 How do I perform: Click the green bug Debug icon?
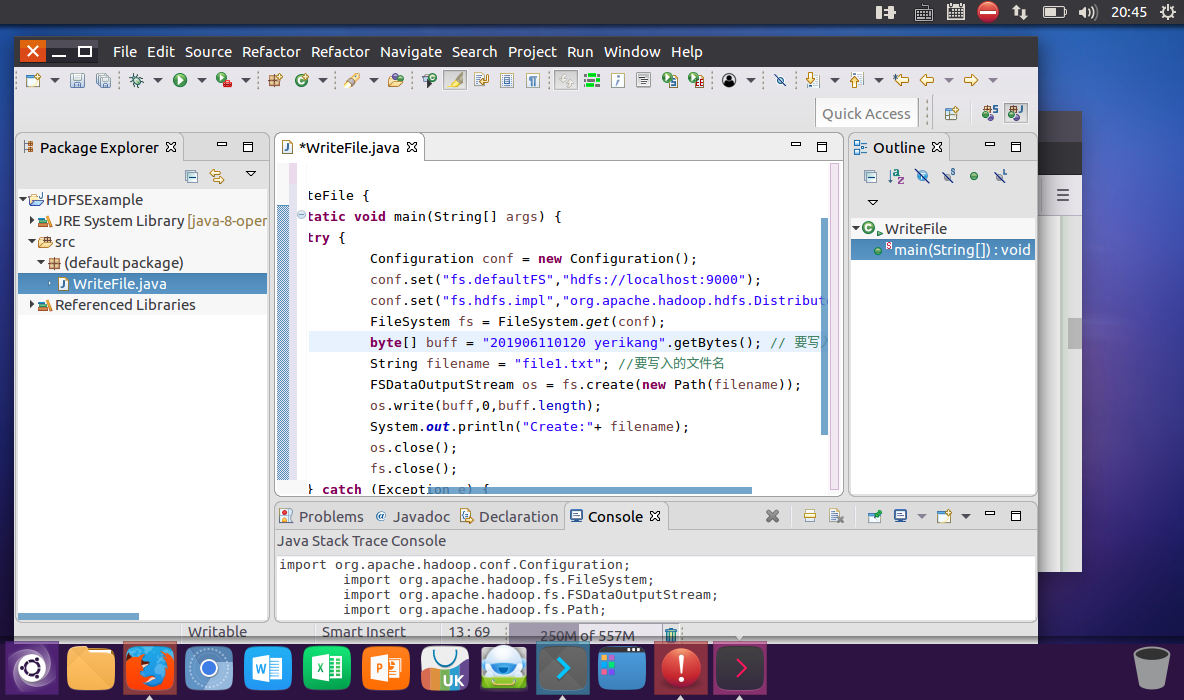click(x=137, y=80)
